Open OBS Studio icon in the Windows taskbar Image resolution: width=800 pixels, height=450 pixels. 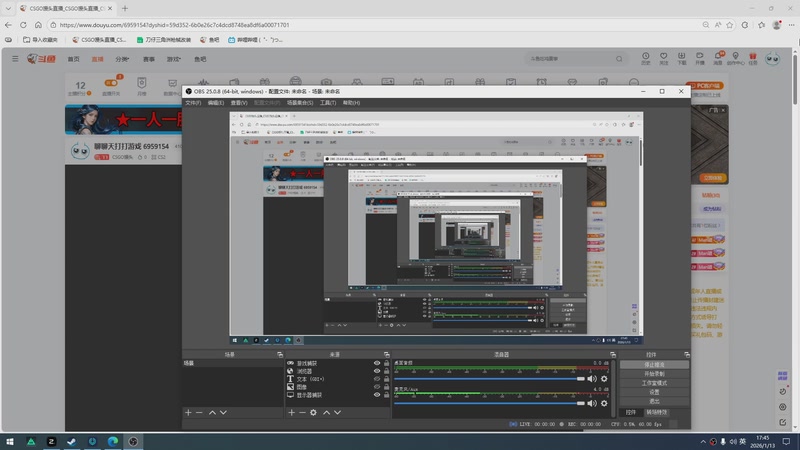point(133,441)
